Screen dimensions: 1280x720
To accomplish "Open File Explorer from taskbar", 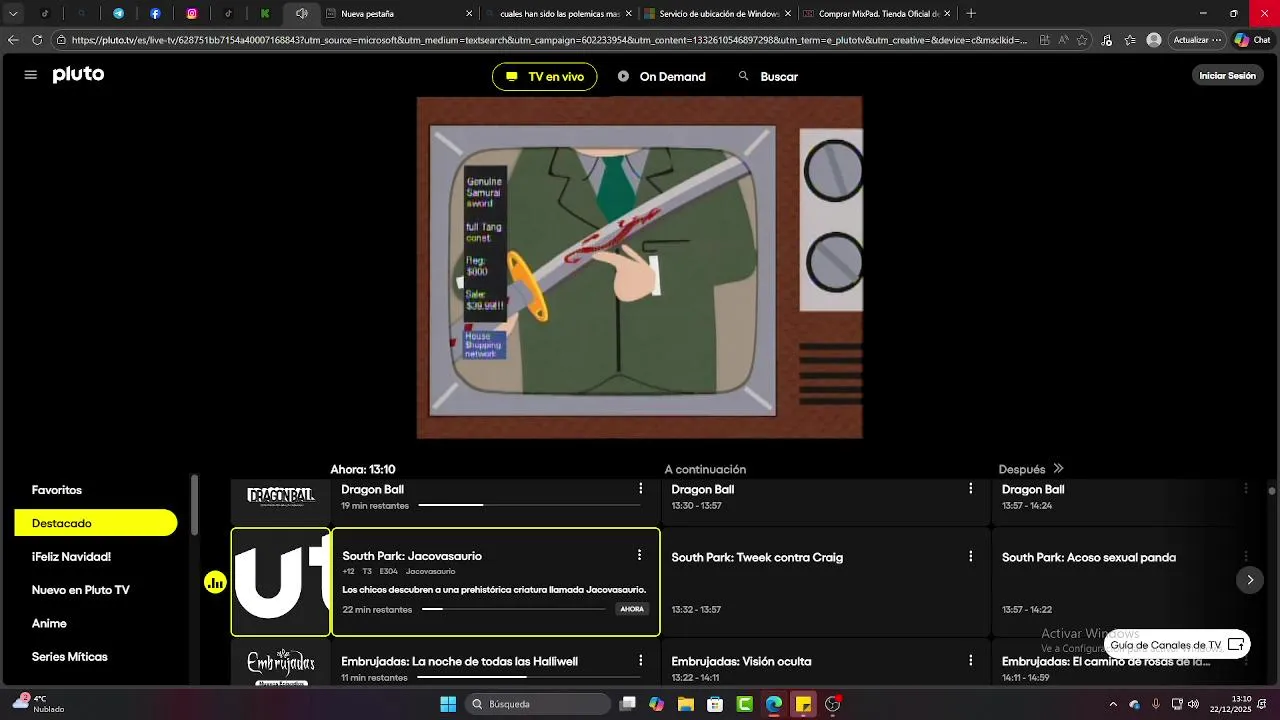I will [x=686, y=704].
